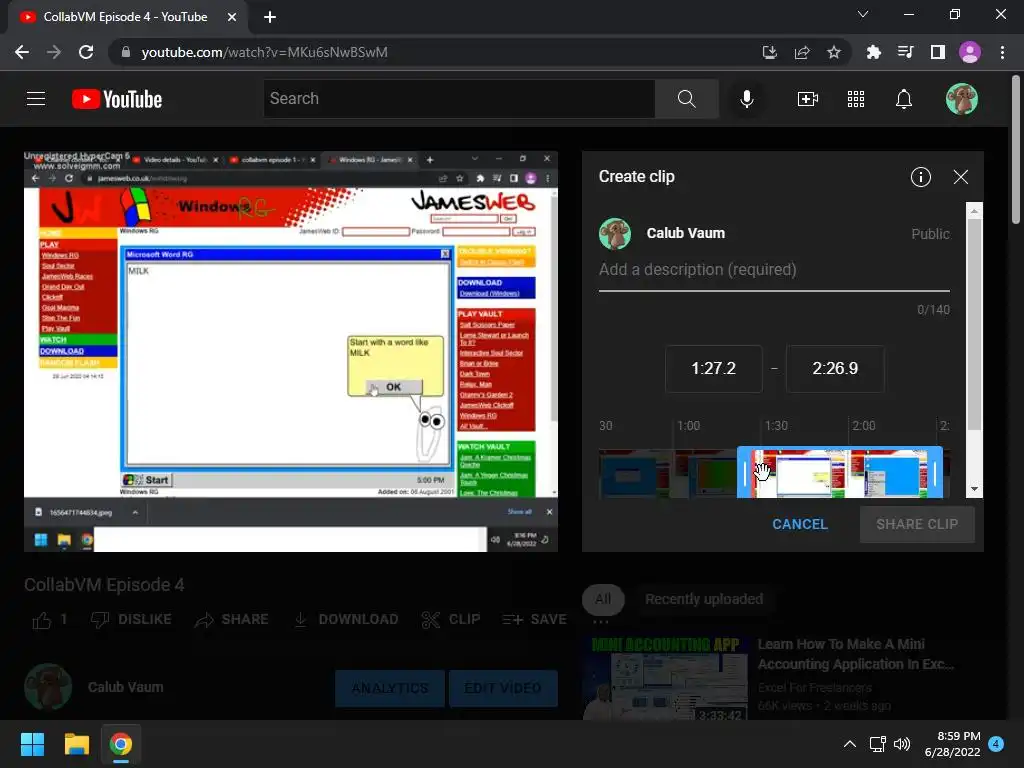This screenshot has width=1024, height=768.
Task: Install app icon in address bar
Action: [x=770, y=52]
